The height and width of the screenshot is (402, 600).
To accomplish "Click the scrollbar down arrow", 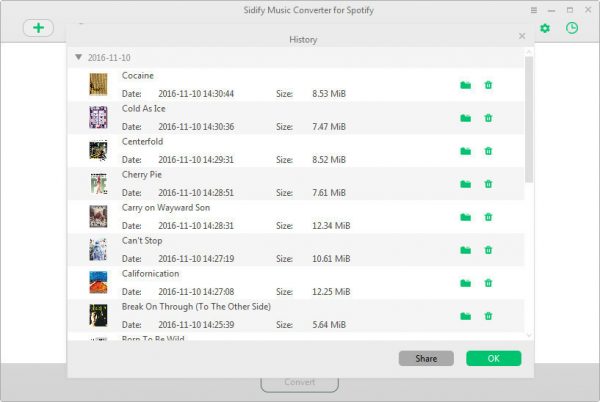I will (529, 335).
